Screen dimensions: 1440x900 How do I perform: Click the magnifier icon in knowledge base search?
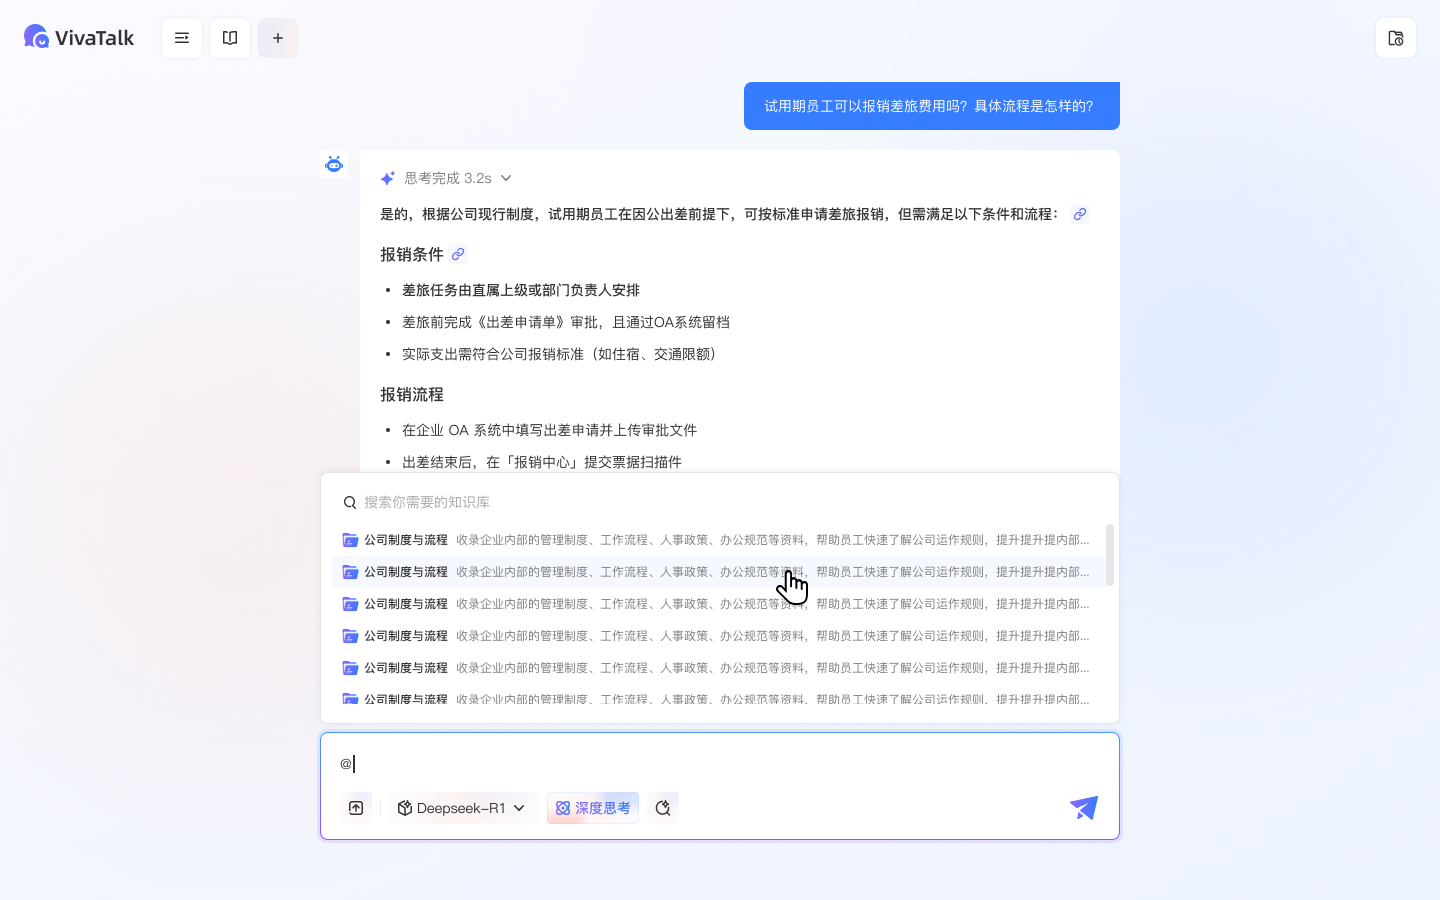350,502
